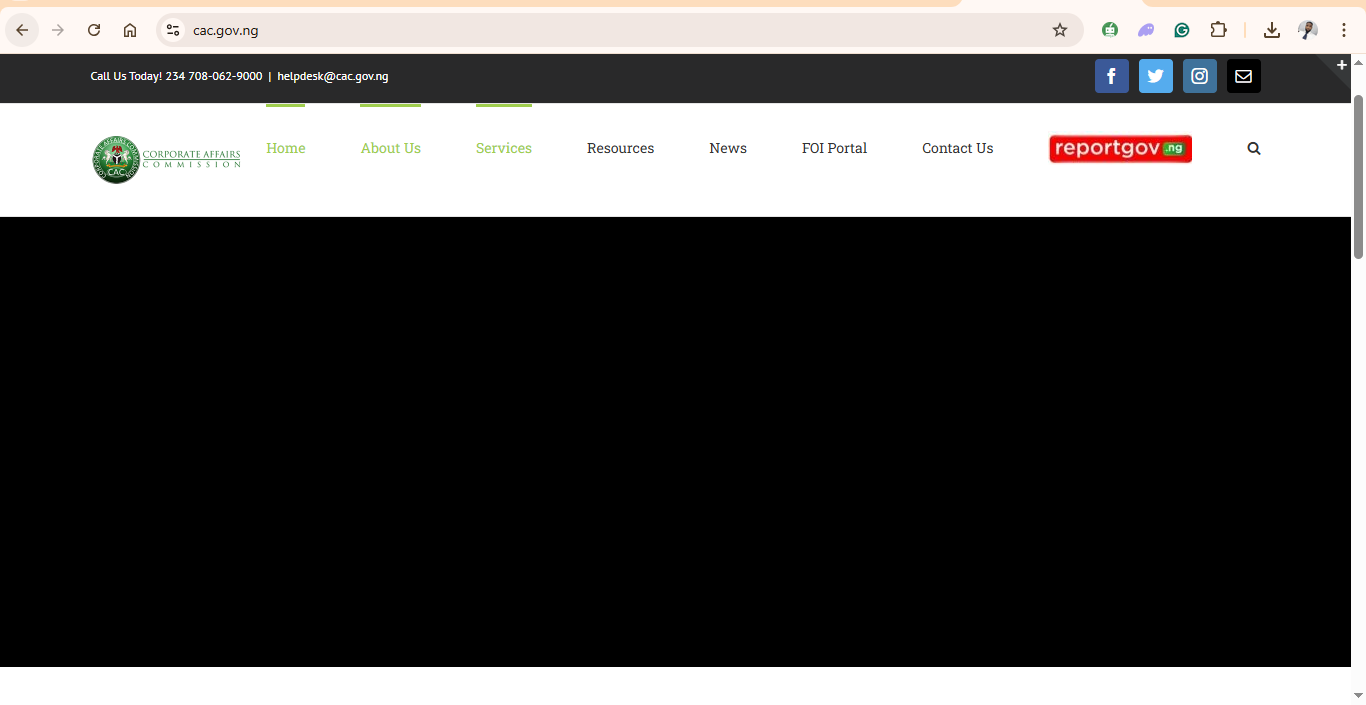Viewport: 1366px width, 705px height.
Task: Open the Services menu item
Action: tap(503, 148)
